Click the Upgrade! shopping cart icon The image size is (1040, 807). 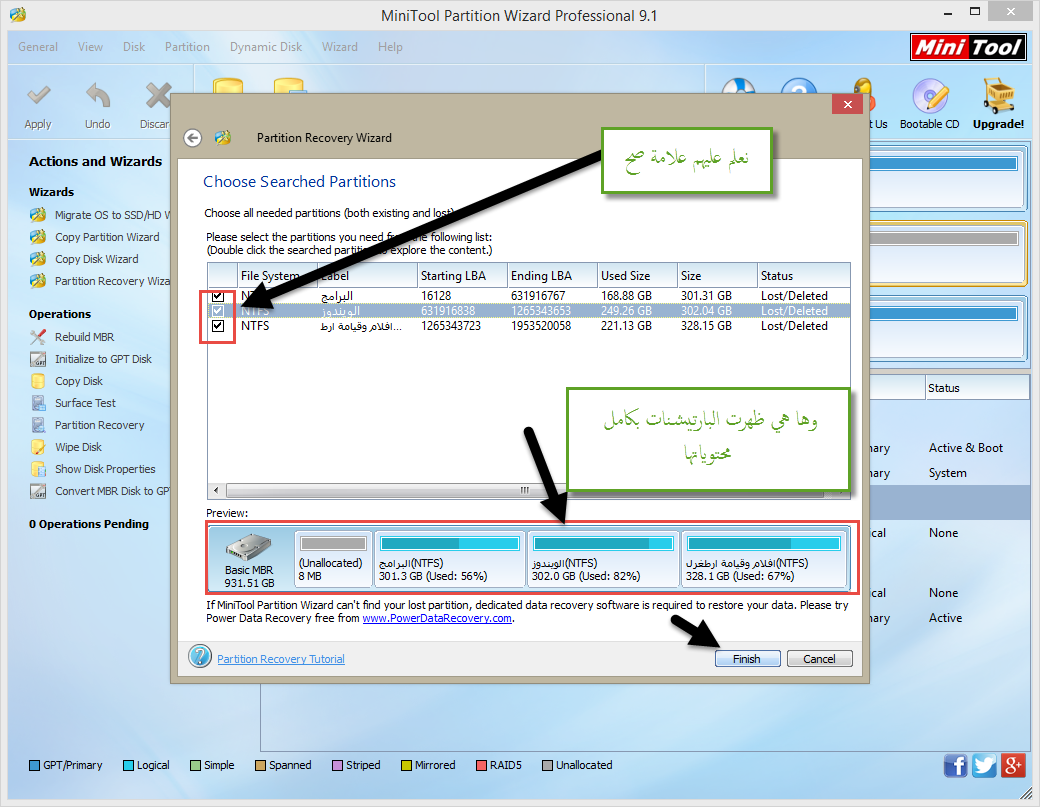coord(998,96)
